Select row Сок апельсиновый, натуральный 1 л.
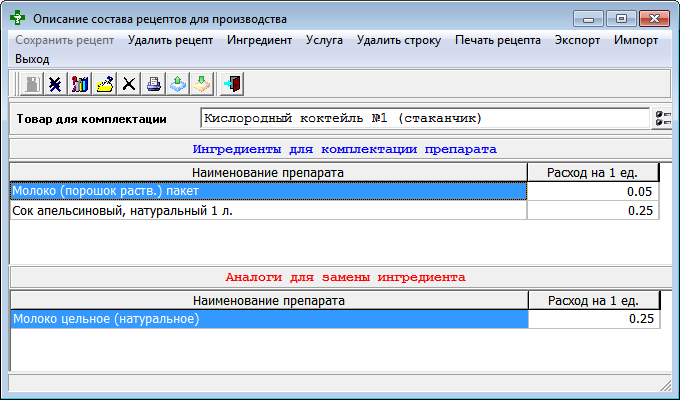This screenshot has width=680, height=400. coord(268,211)
